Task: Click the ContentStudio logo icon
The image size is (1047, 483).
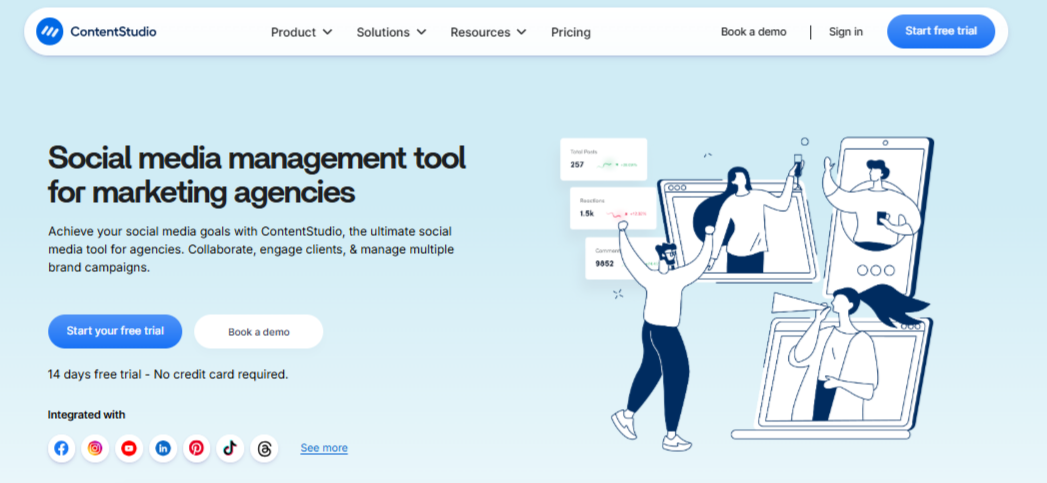Action: pos(50,32)
